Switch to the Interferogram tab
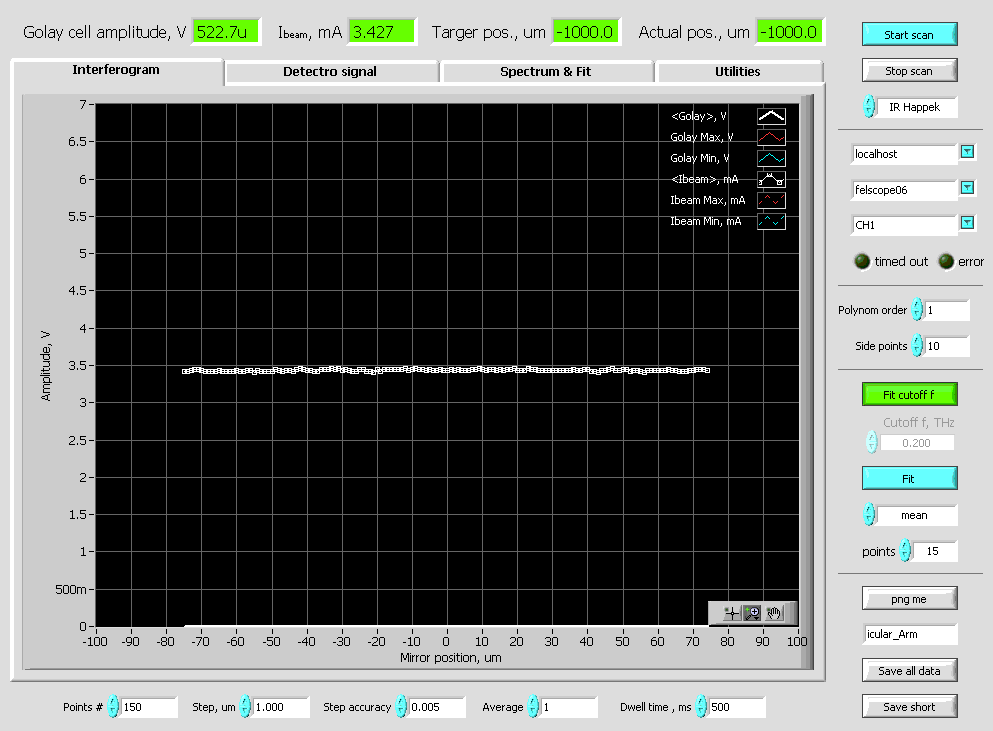Screen dimensions: 993x731 [x=117, y=70]
